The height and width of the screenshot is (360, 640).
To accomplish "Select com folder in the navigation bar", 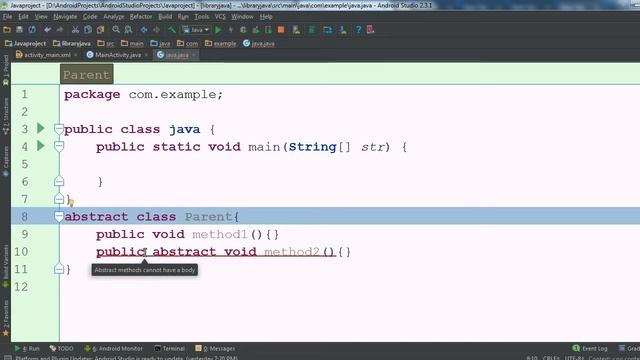I will click(x=187, y=43).
